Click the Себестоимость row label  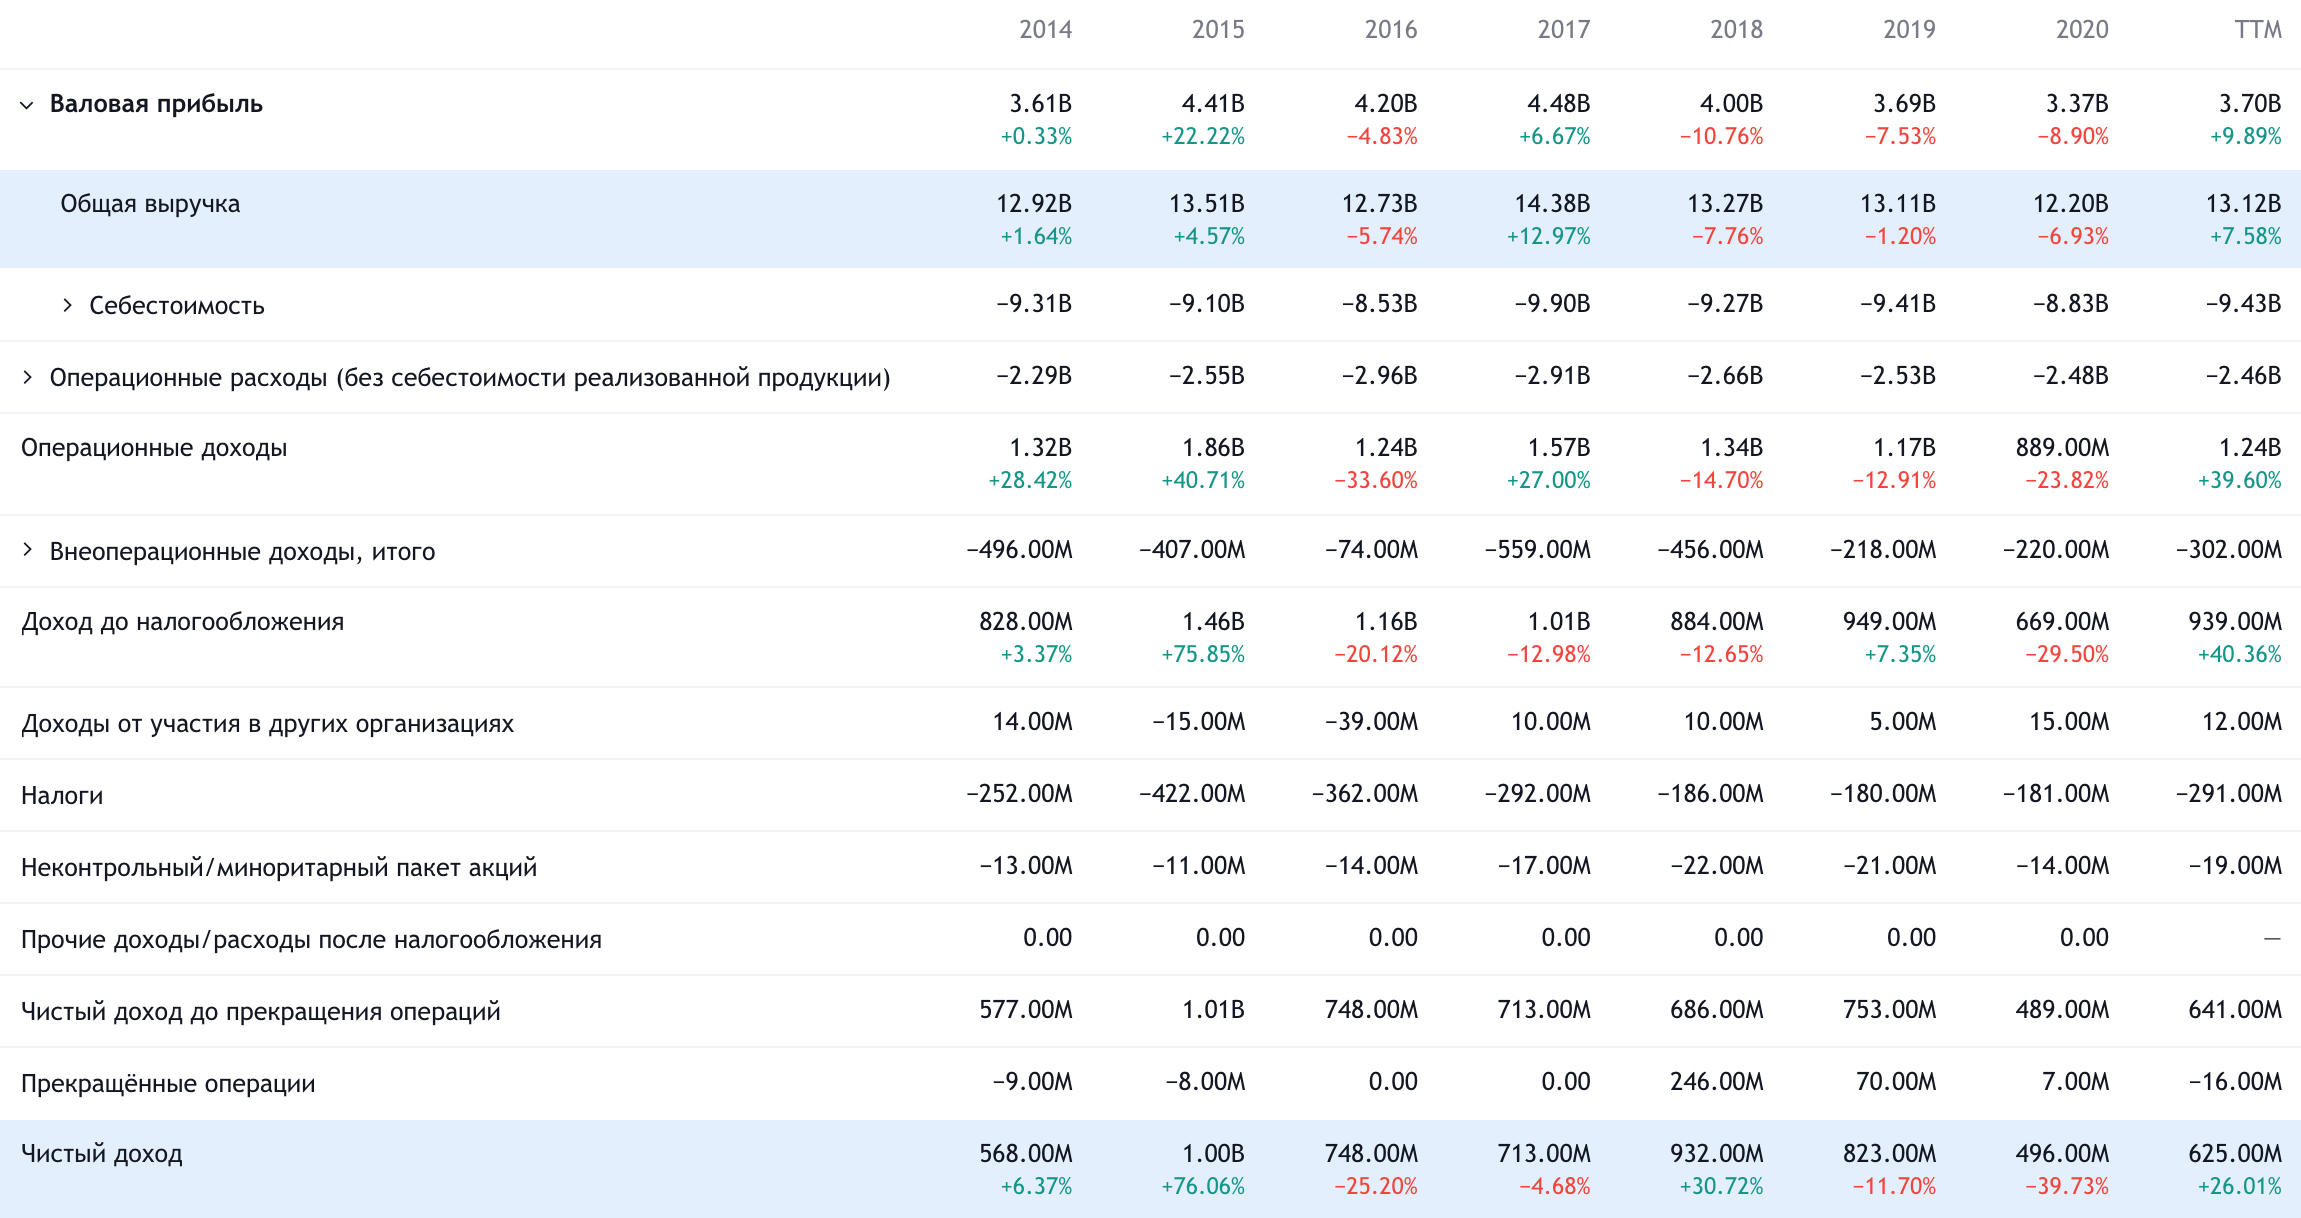coord(177,305)
